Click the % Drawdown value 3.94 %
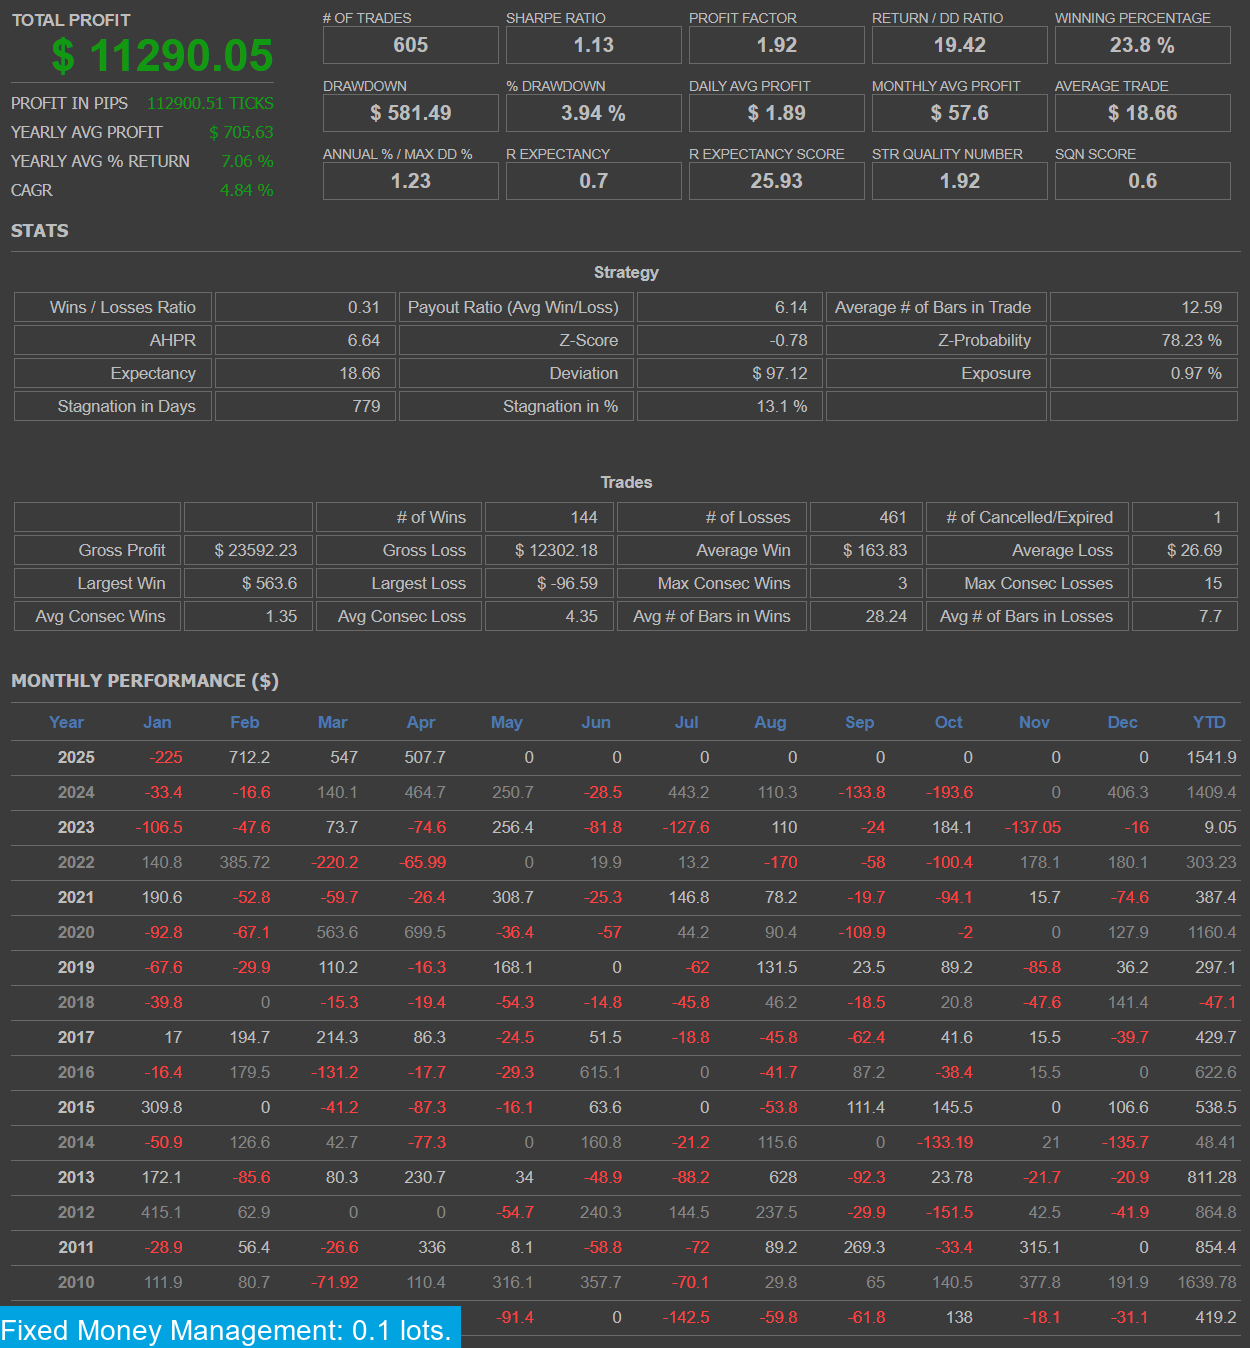1250x1348 pixels. (x=594, y=113)
